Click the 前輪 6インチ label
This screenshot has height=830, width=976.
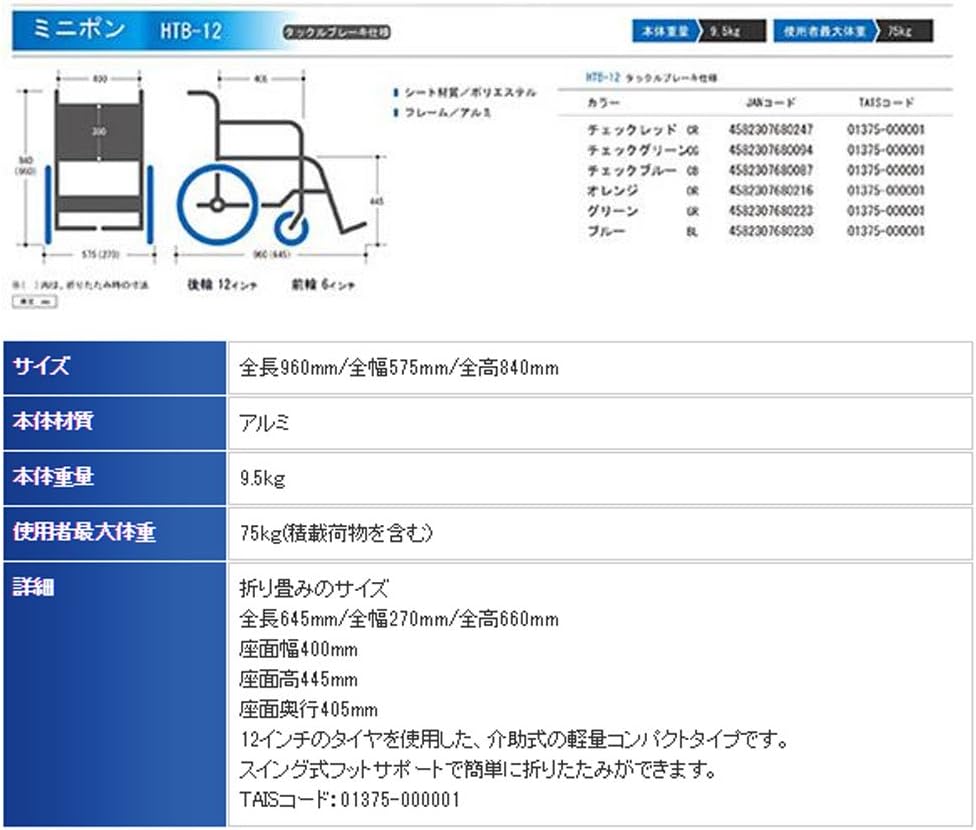click(x=323, y=285)
